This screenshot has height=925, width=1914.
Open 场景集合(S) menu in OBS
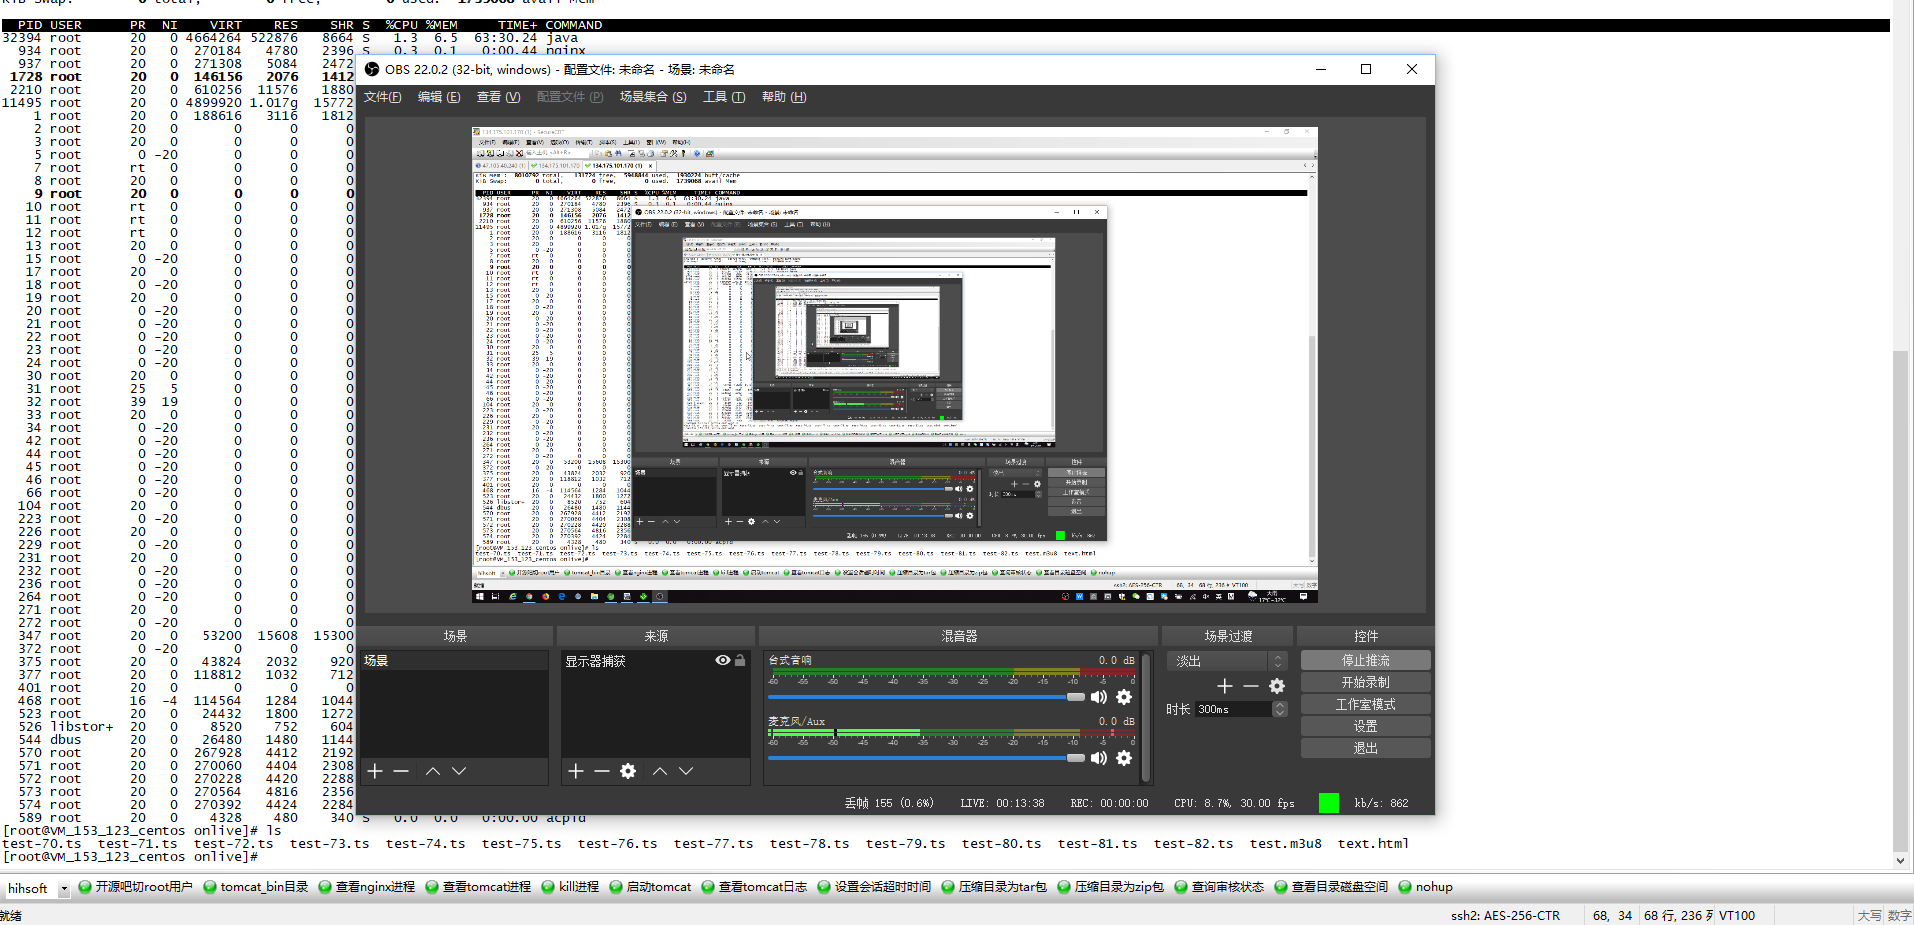tap(653, 97)
